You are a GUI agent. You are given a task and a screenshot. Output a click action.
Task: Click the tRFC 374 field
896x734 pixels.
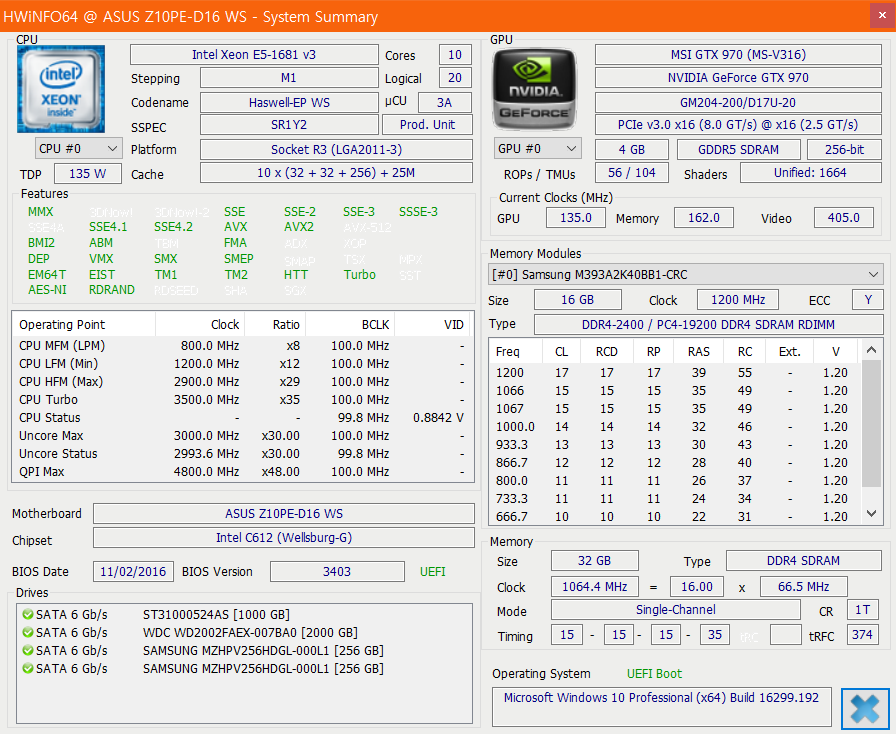[863, 635]
